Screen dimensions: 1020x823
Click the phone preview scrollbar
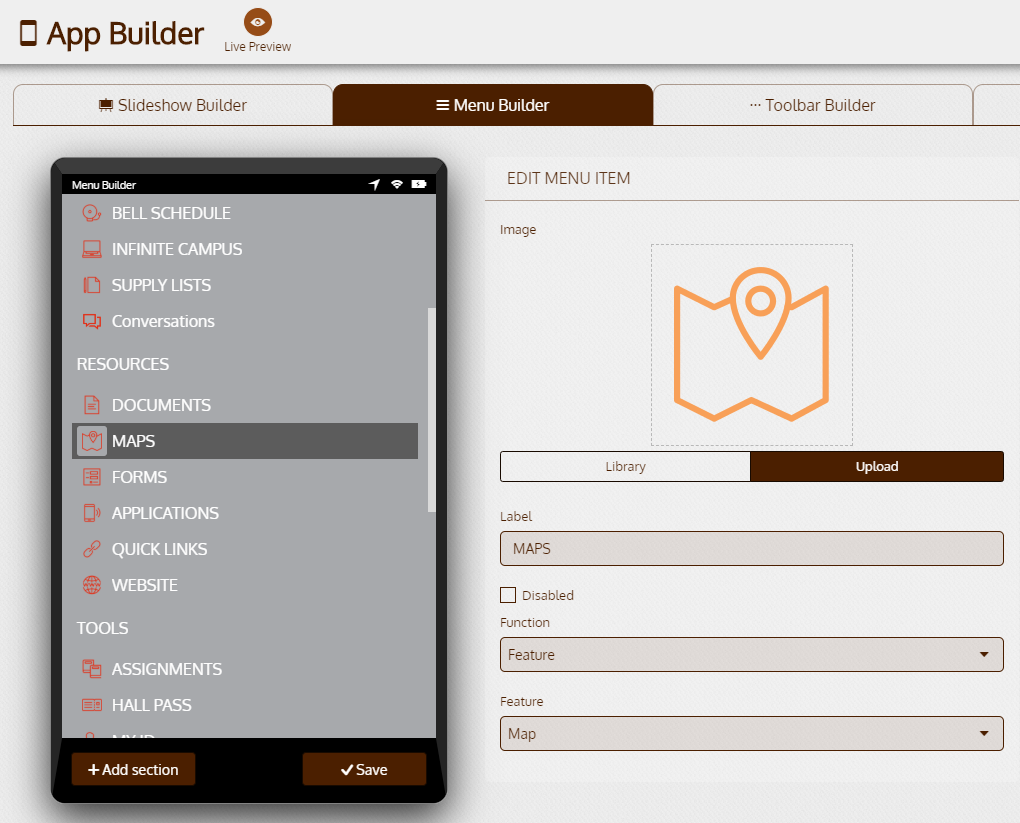(x=431, y=410)
